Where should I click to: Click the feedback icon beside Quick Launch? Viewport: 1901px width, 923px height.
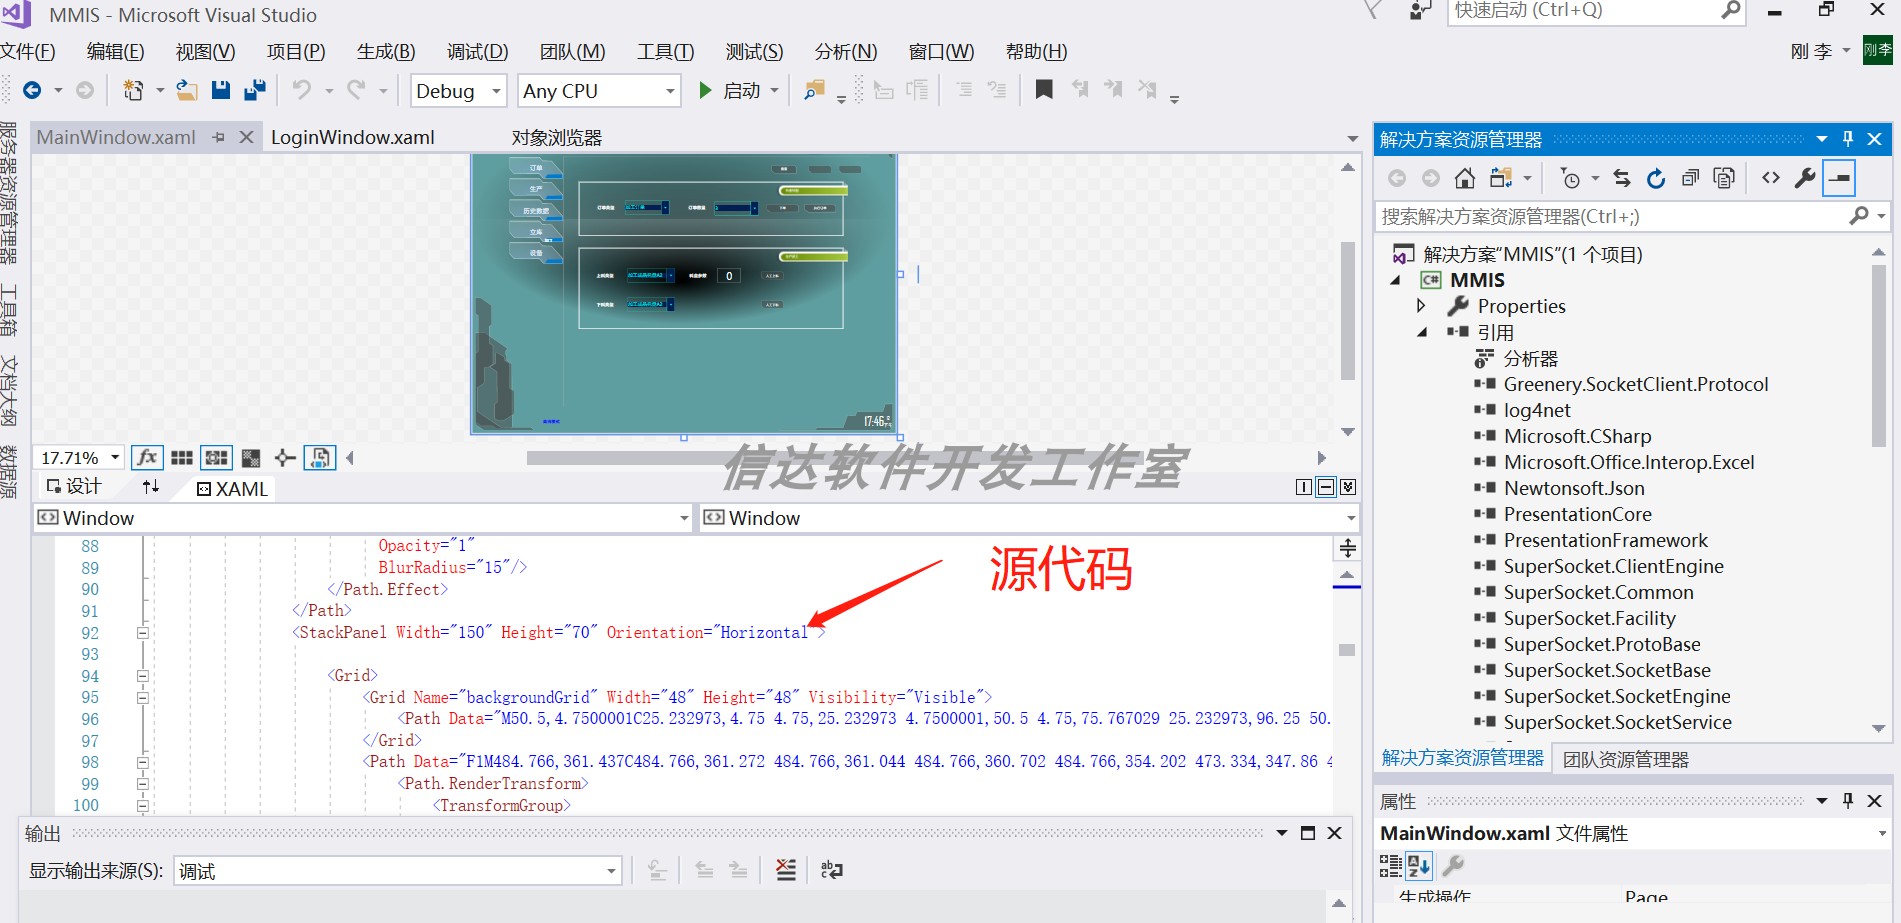[1420, 11]
